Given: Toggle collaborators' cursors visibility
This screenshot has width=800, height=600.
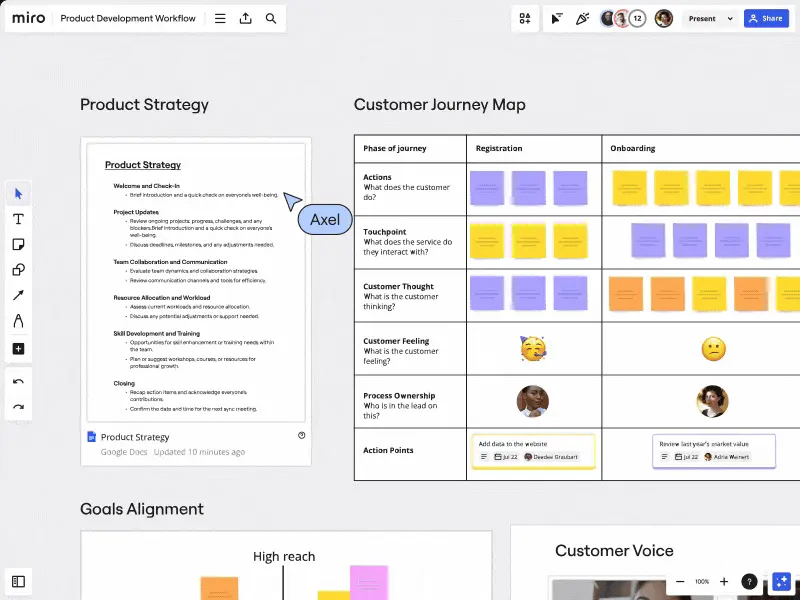Looking at the screenshot, I should click(x=557, y=18).
